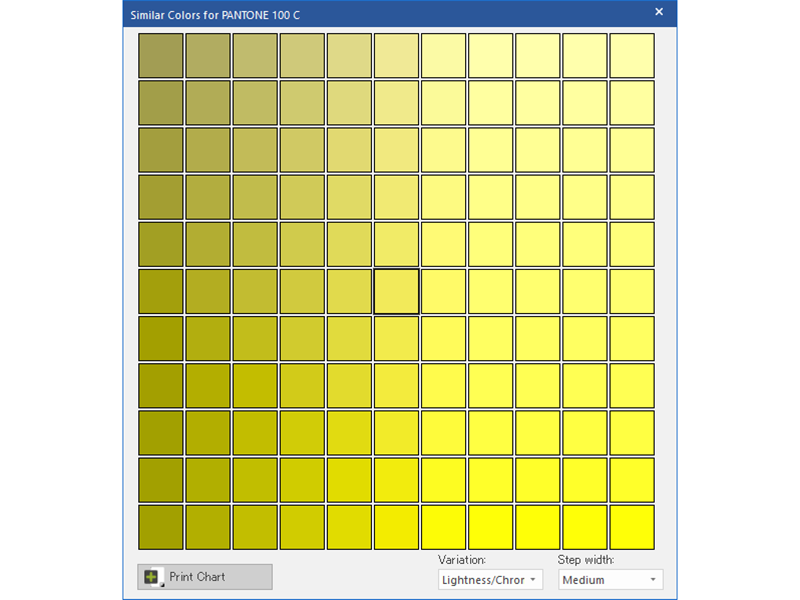800x600 pixels.
Task: Select the swatch directly left of the highlighted center swatch
Action: tap(349, 291)
